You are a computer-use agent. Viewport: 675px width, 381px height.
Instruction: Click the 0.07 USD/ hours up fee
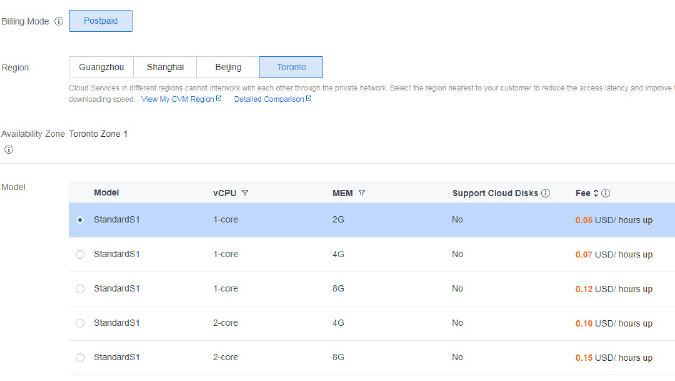[x=614, y=254]
